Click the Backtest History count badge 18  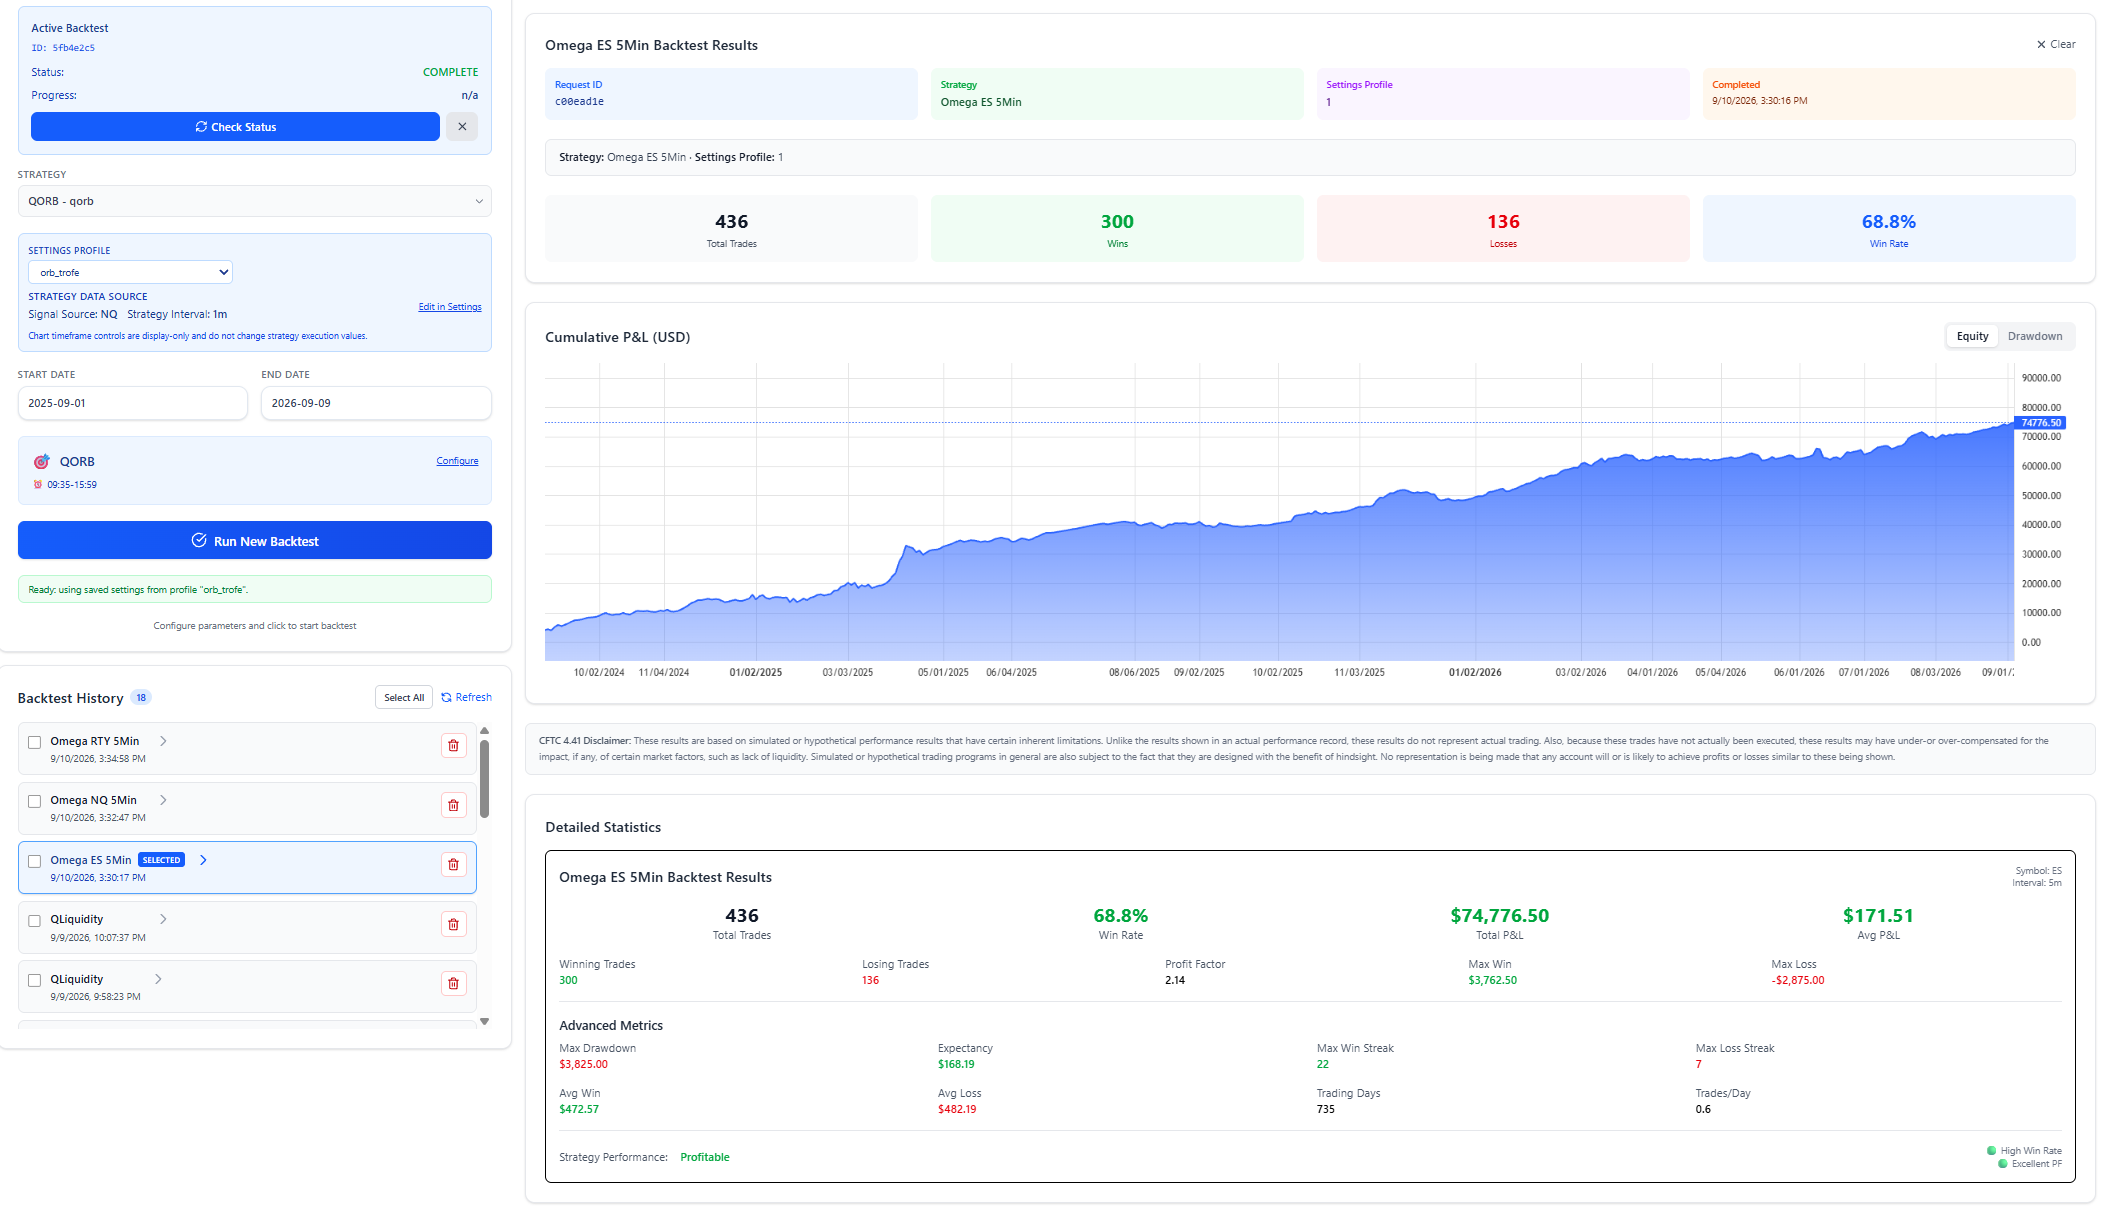(141, 698)
